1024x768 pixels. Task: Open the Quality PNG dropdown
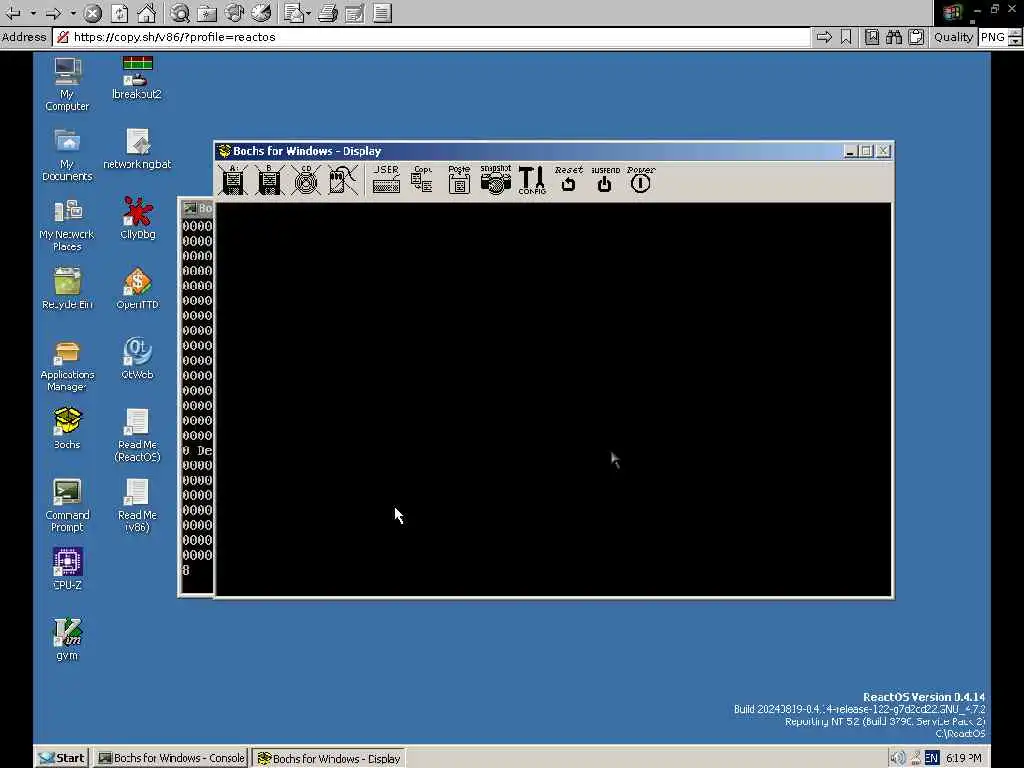(1000, 37)
